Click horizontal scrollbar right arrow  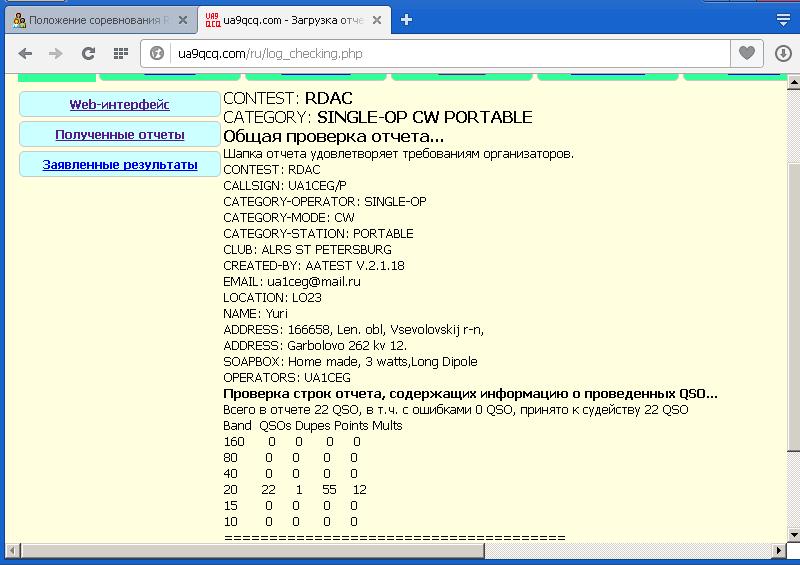coord(778,551)
